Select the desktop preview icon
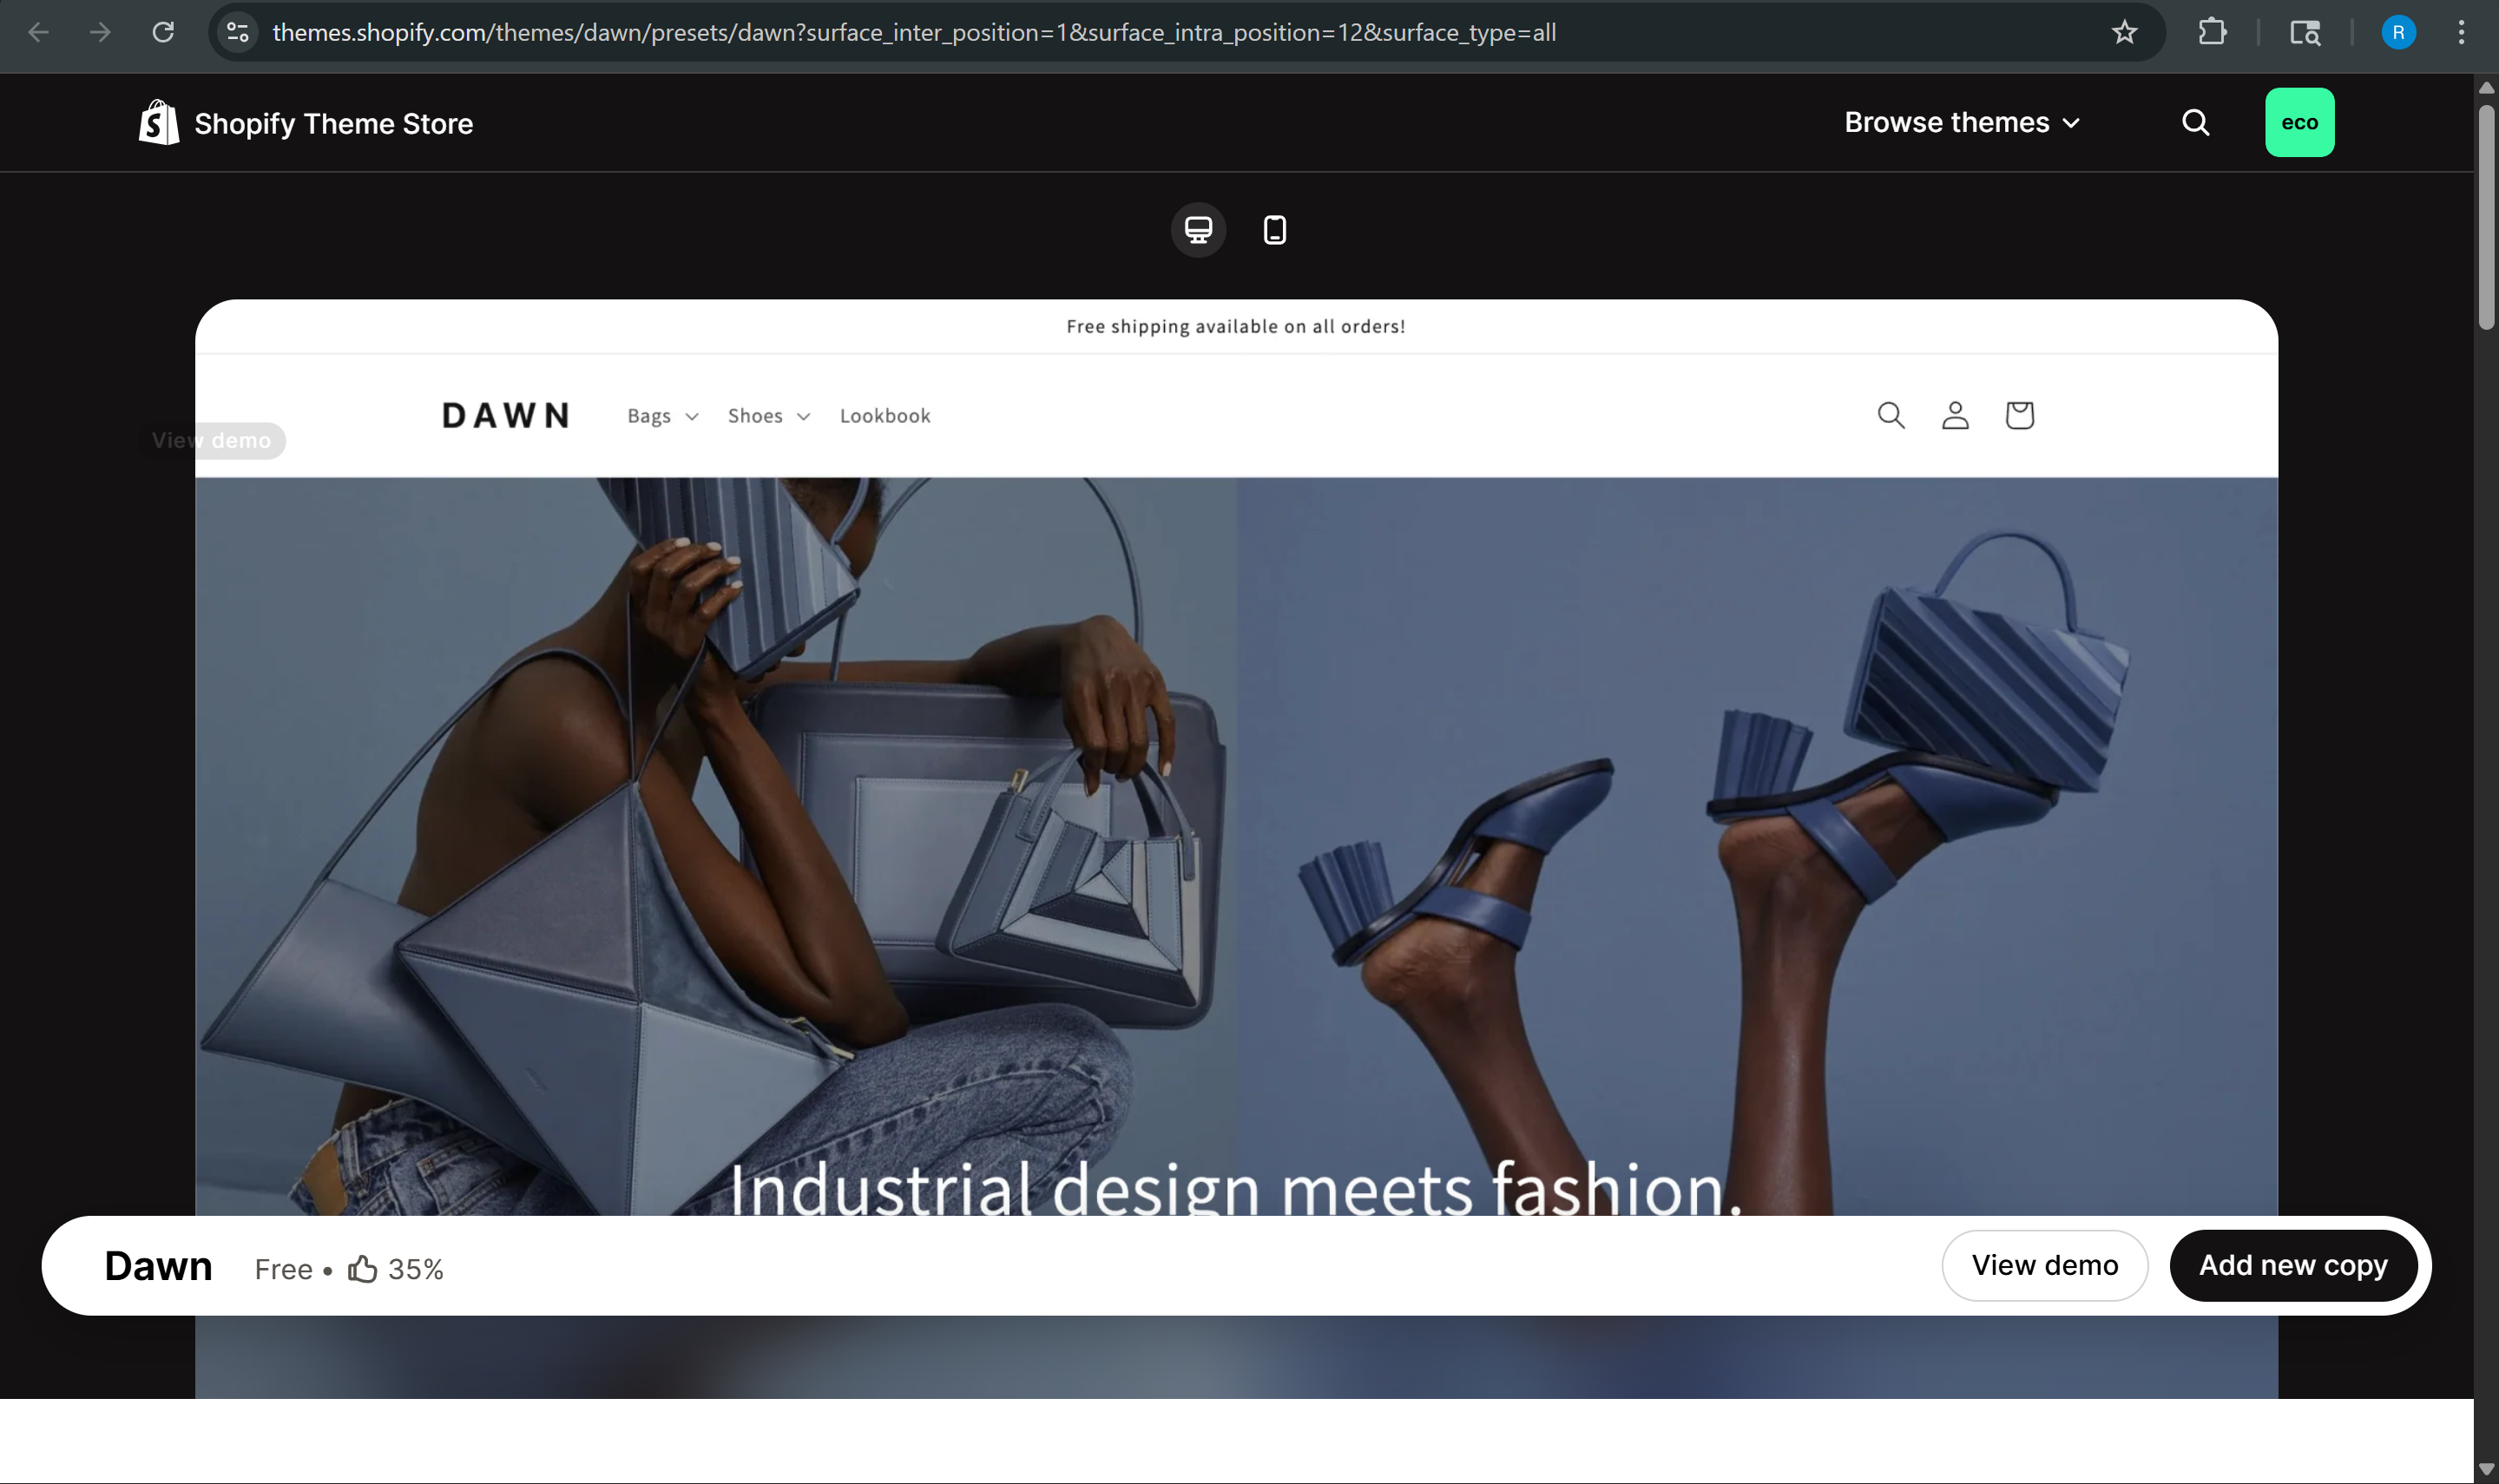 1197,229
